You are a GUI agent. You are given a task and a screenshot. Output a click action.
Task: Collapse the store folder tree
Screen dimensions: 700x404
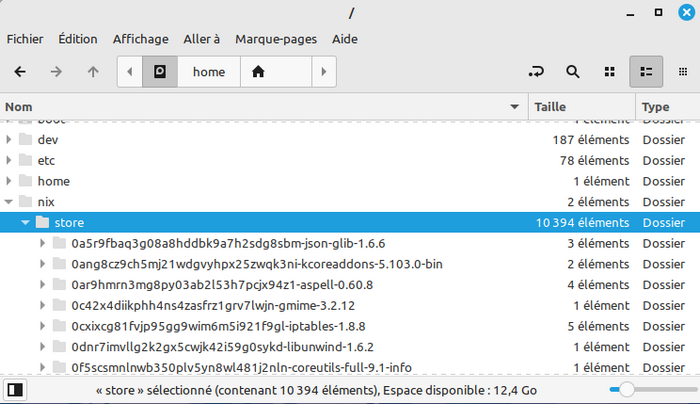click(26, 222)
